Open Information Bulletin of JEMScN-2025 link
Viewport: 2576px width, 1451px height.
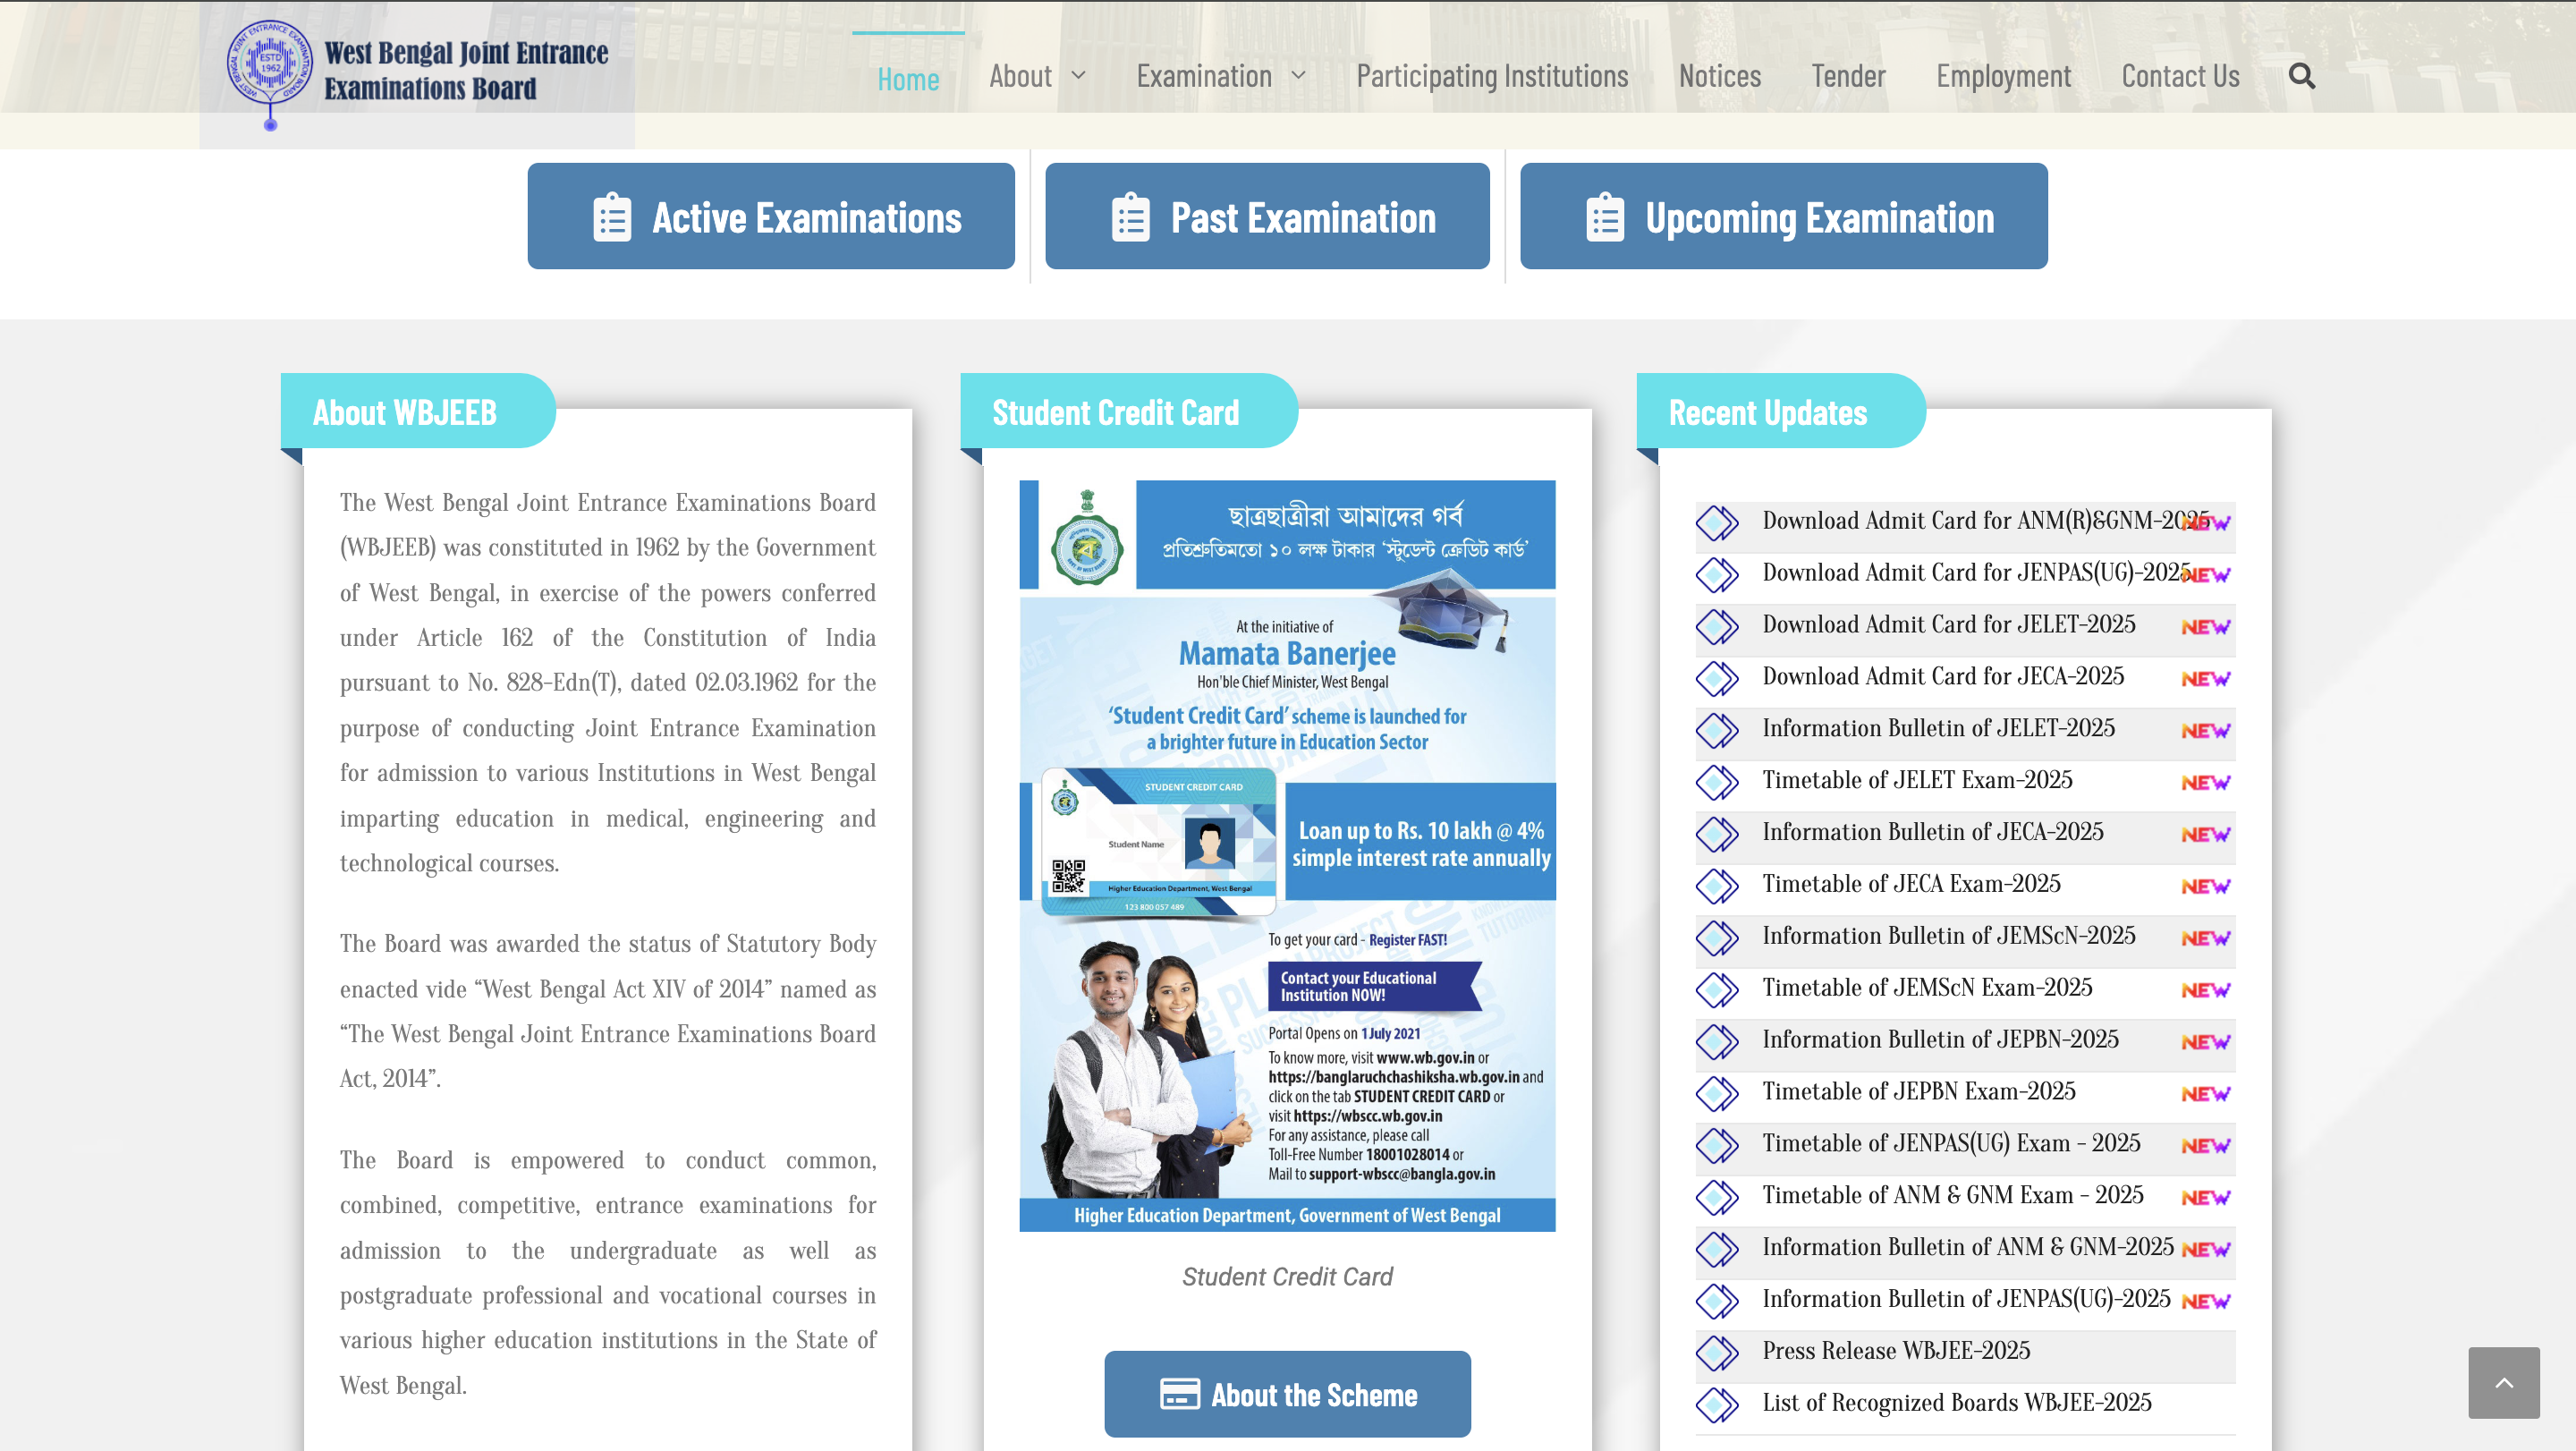pyautogui.click(x=1948, y=935)
